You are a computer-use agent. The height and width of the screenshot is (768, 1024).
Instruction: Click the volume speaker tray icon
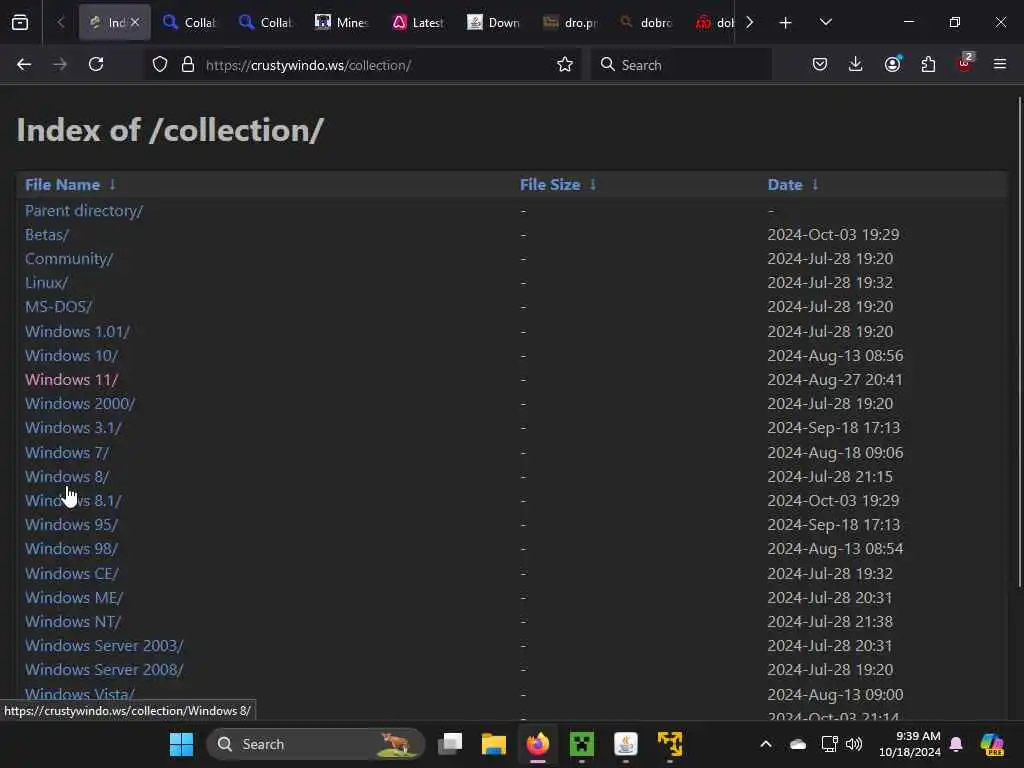[x=854, y=744]
